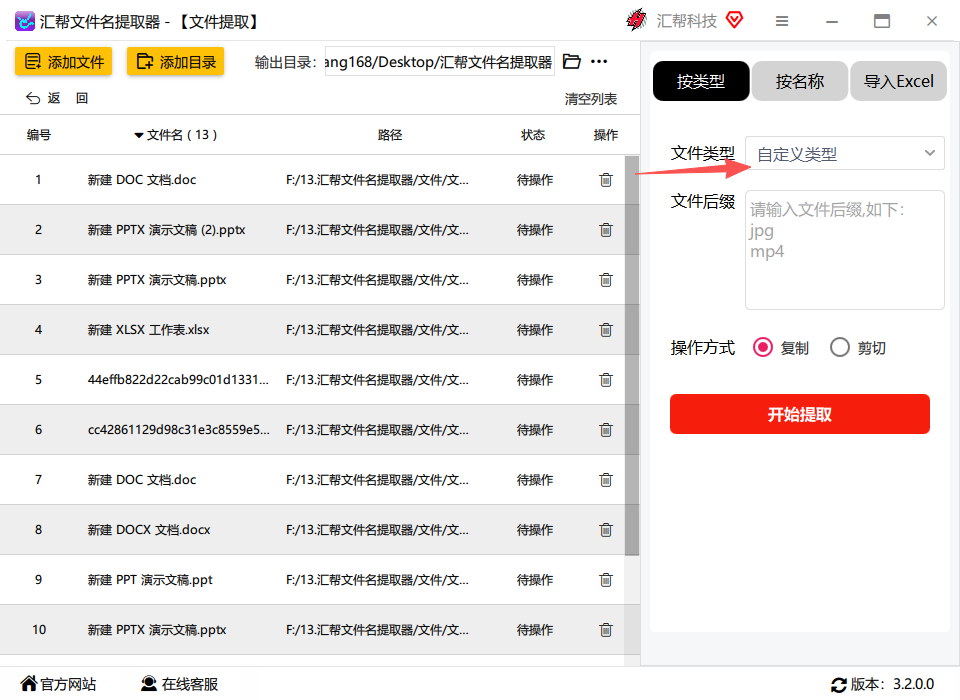Image resolution: width=960 pixels, height=700 pixels.
Task: Click the 添加文件 button
Action: click(64, 61)
